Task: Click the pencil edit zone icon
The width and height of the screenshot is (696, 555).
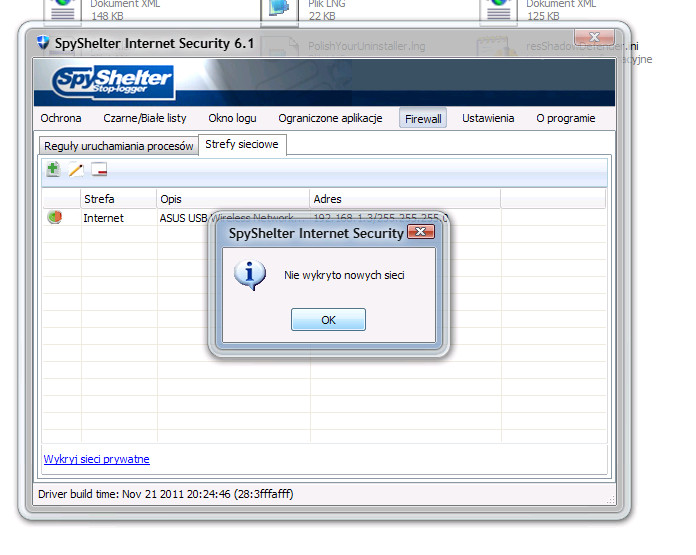Action: click(x=76, y=170)
